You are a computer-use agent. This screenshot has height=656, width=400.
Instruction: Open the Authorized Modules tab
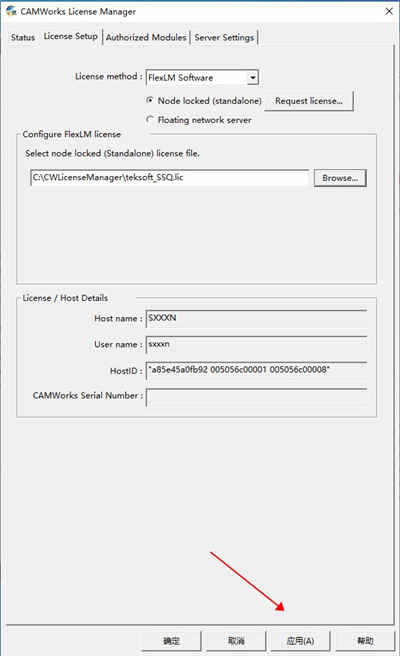coord(146,37)
